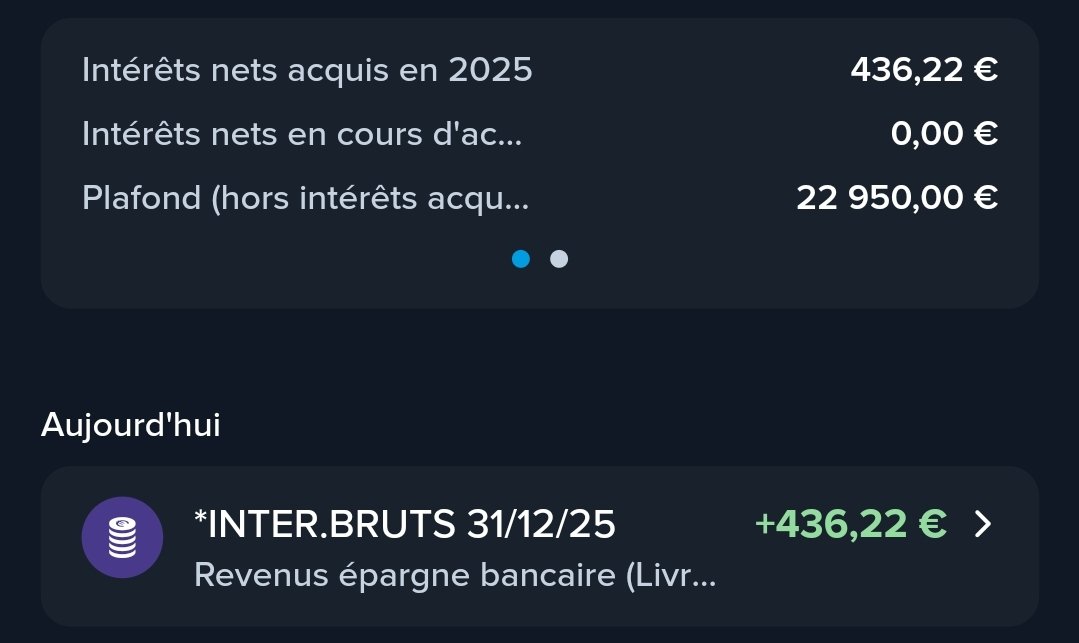Tap the 0,00 € accruing interest value
The image size is (1079, 643).
pos(943,134)
